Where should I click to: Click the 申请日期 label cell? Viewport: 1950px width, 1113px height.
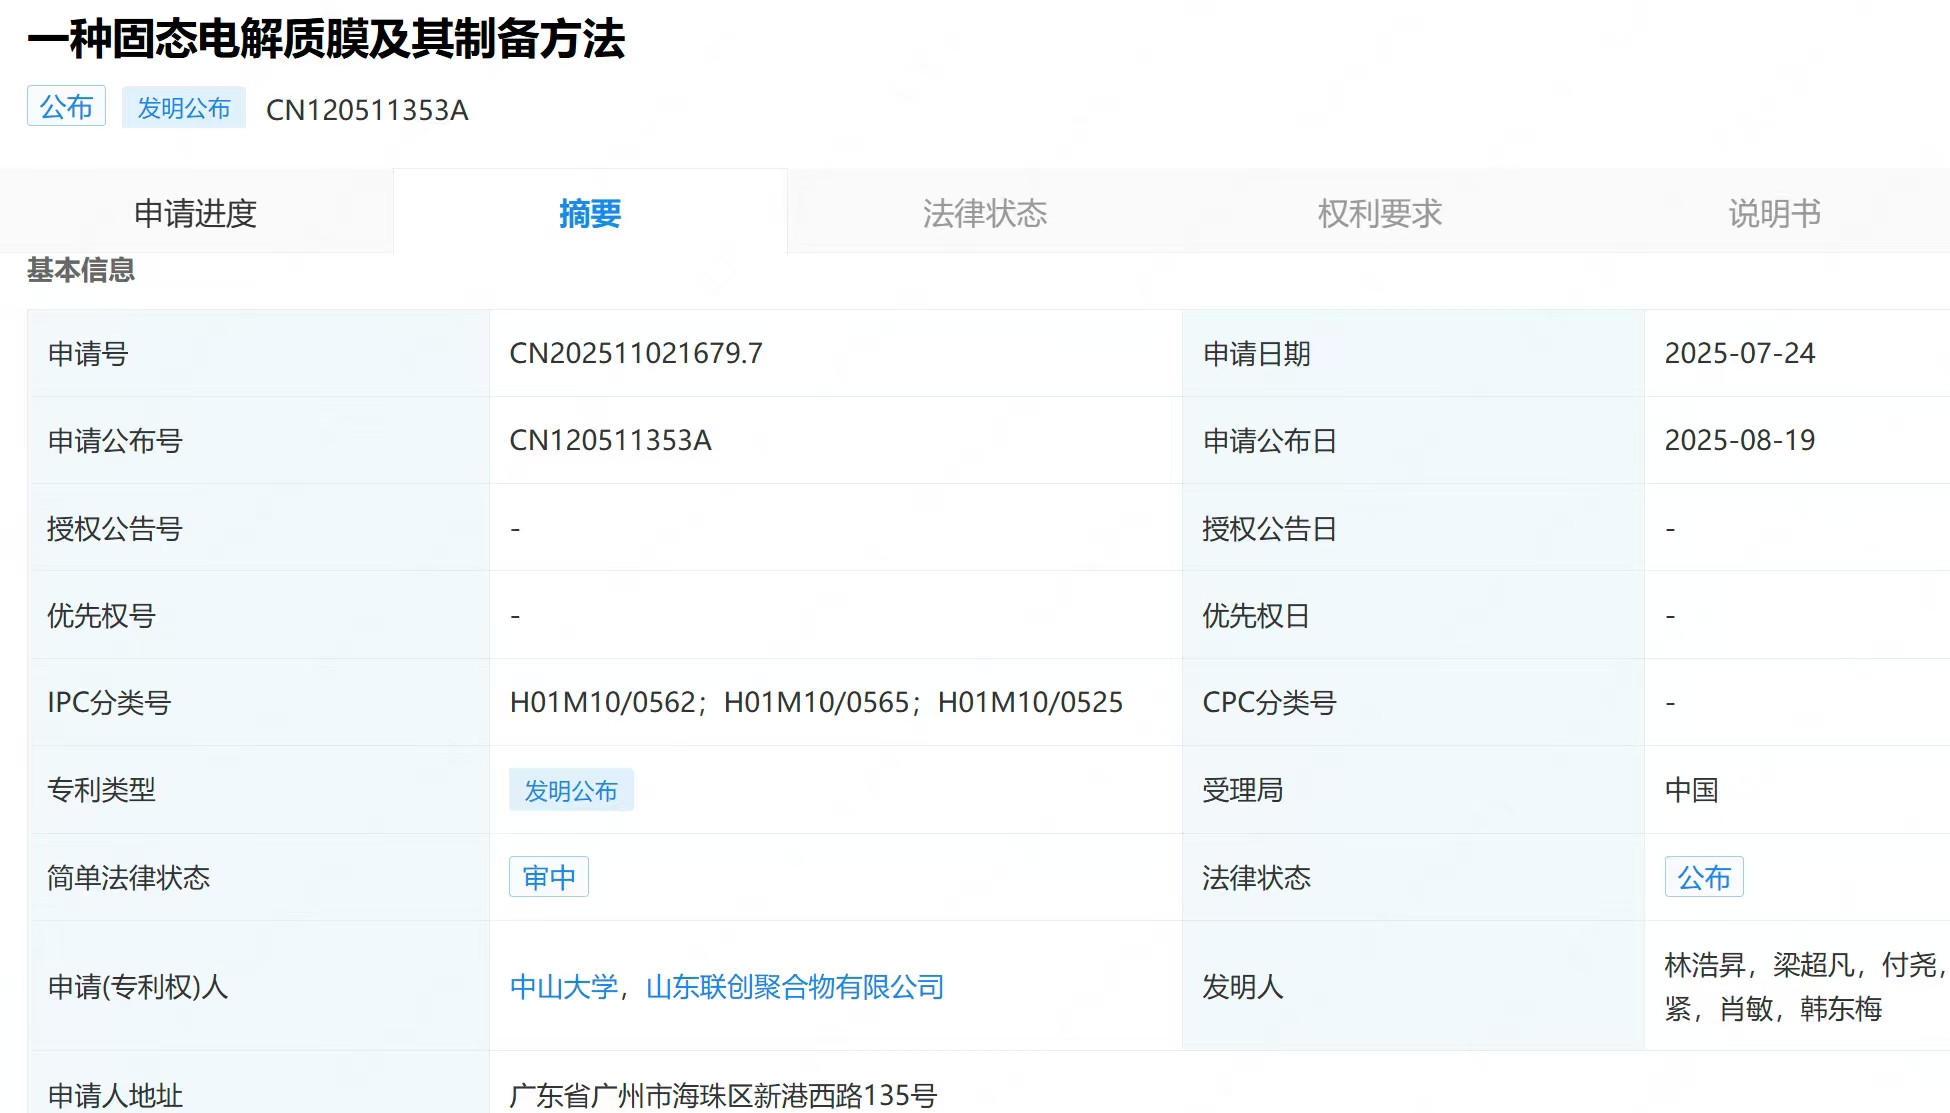1413,353
